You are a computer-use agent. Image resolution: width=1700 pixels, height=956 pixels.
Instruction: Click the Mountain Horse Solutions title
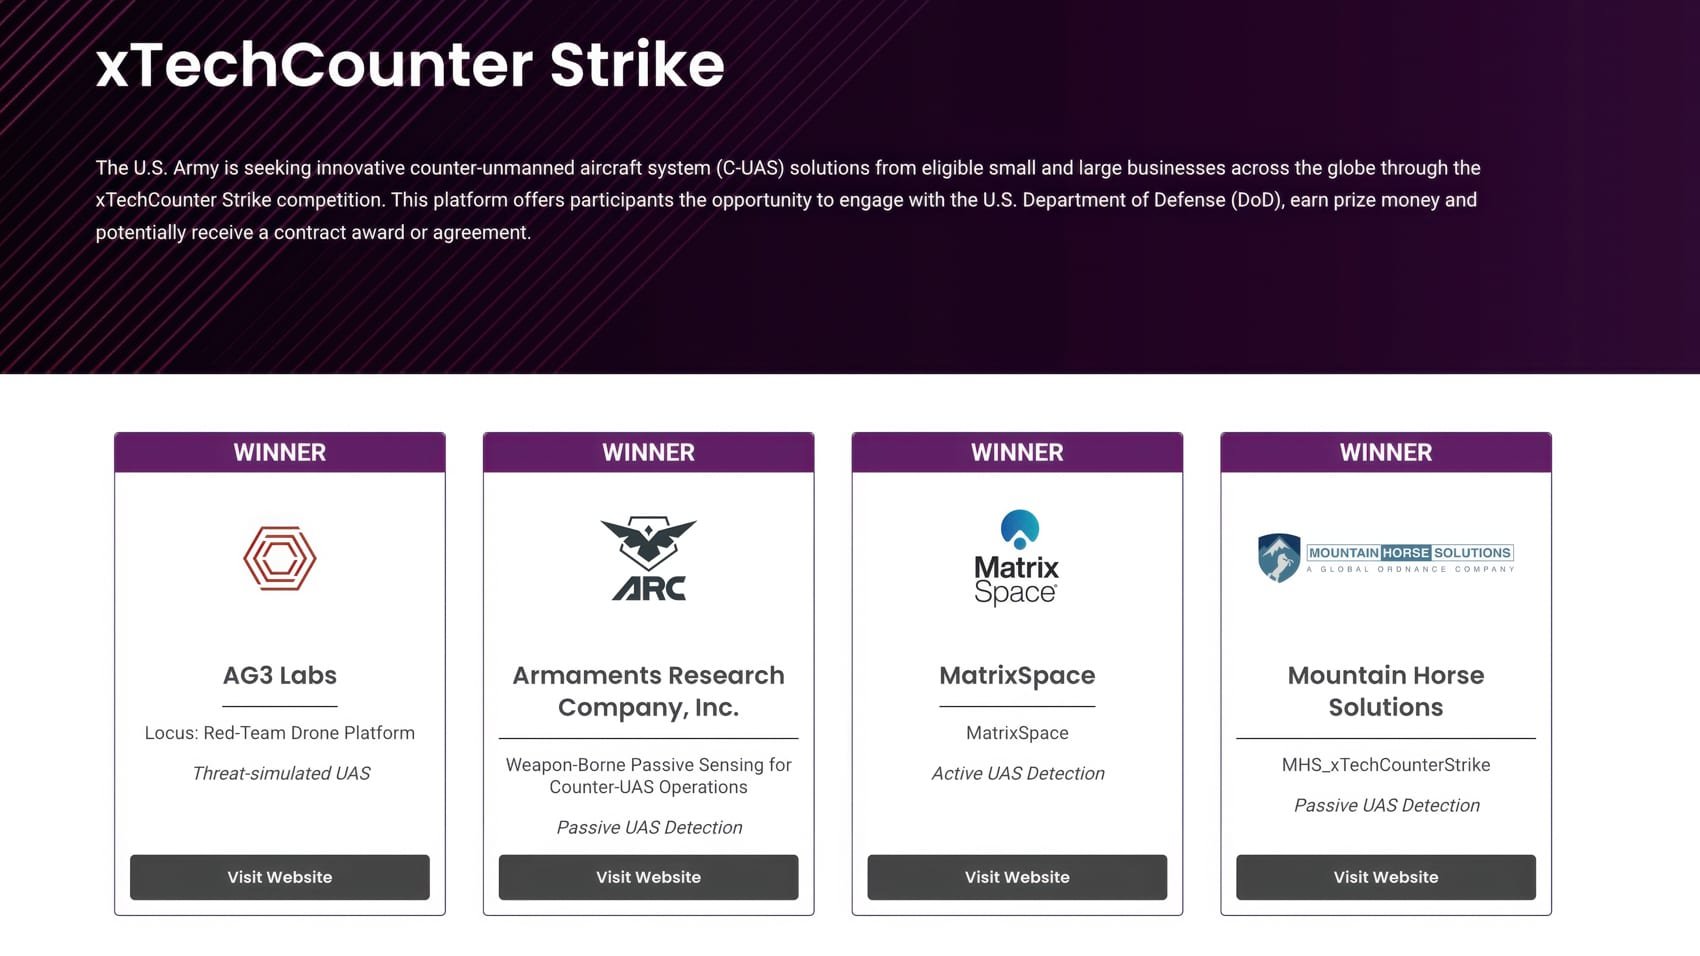click(1385, 691)
